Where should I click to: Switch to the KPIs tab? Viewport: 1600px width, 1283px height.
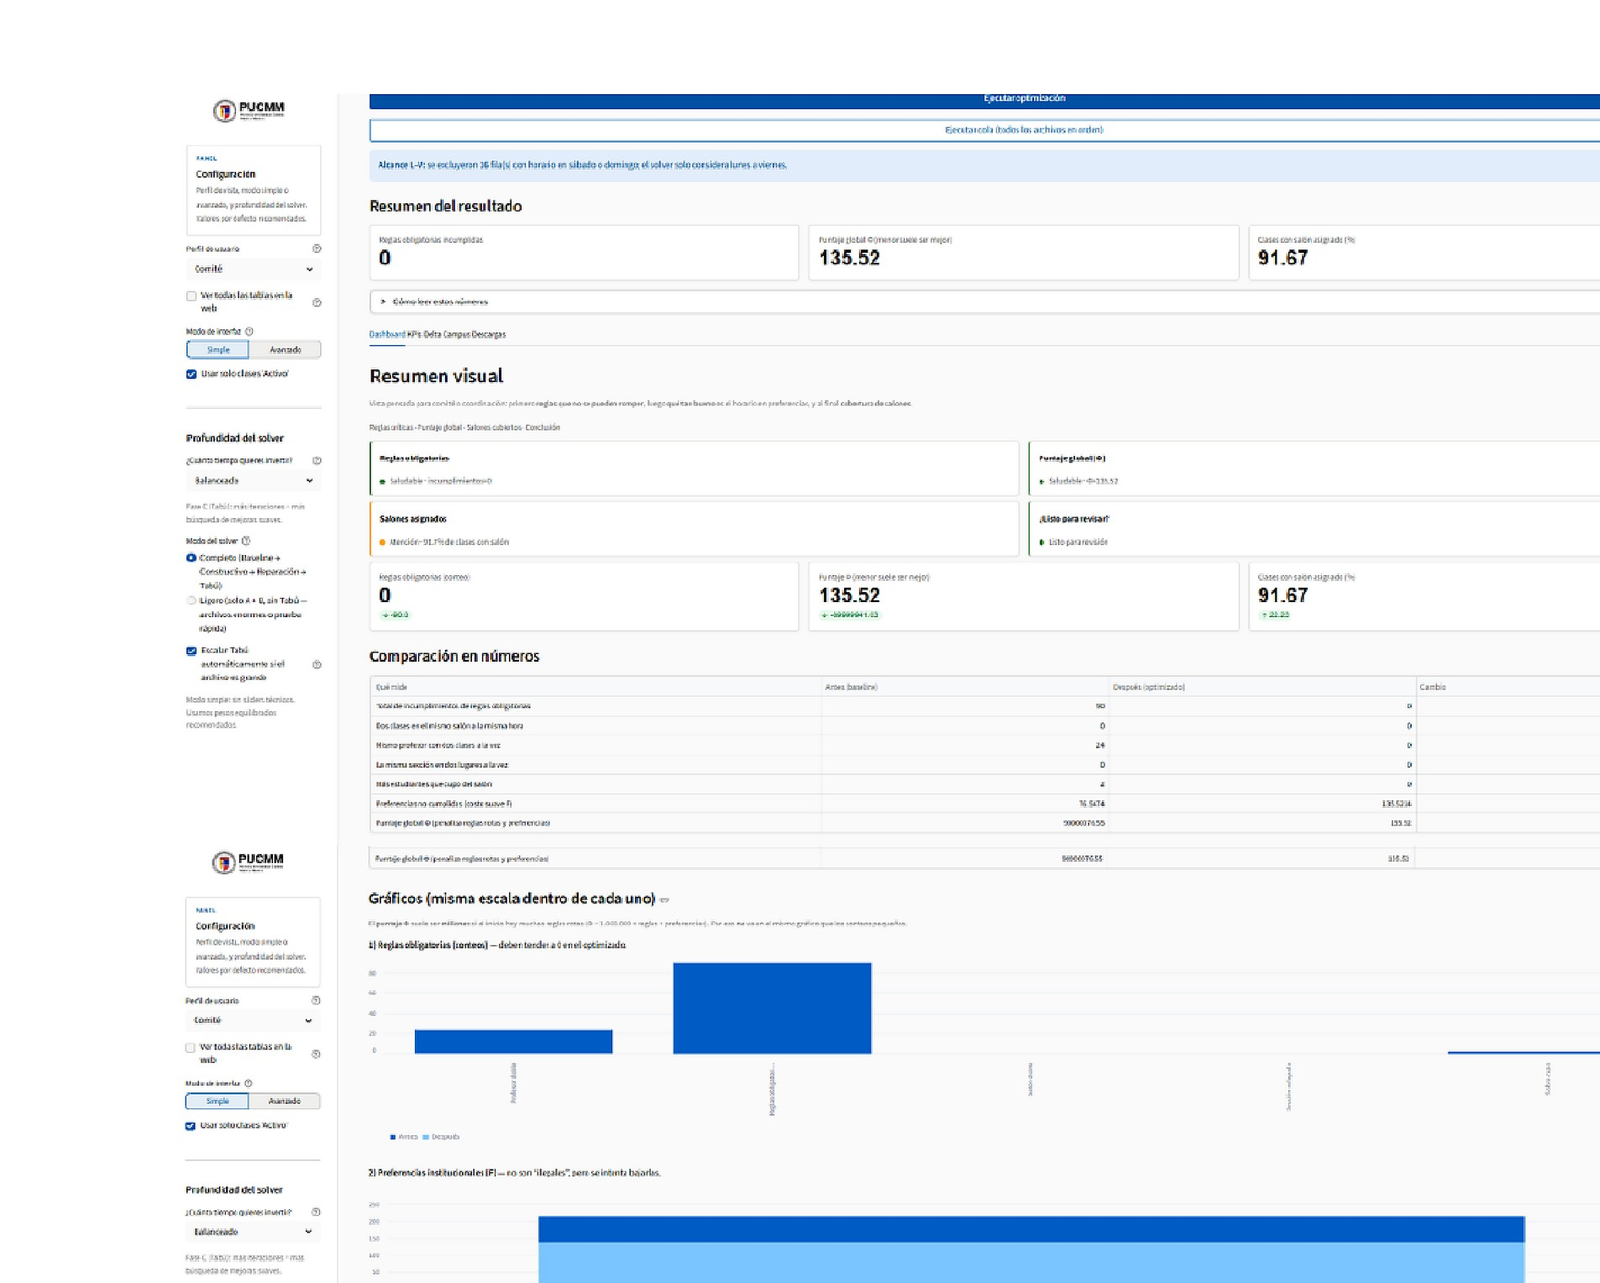(414, 335)
